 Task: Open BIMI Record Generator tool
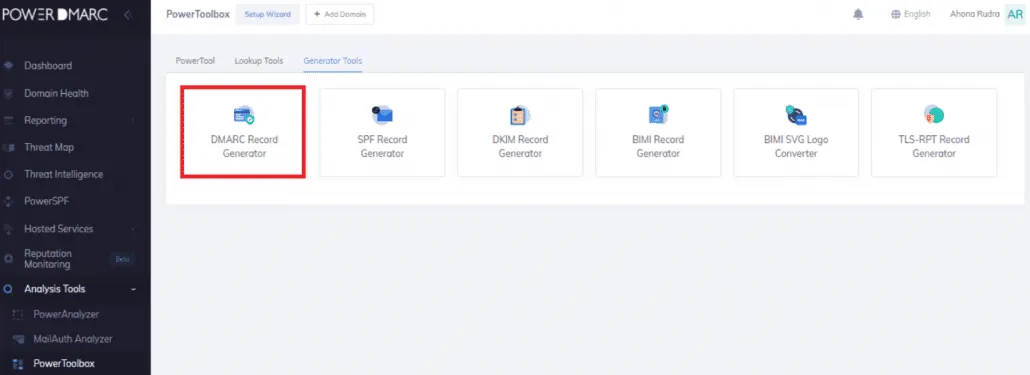[x=658, y=132]
